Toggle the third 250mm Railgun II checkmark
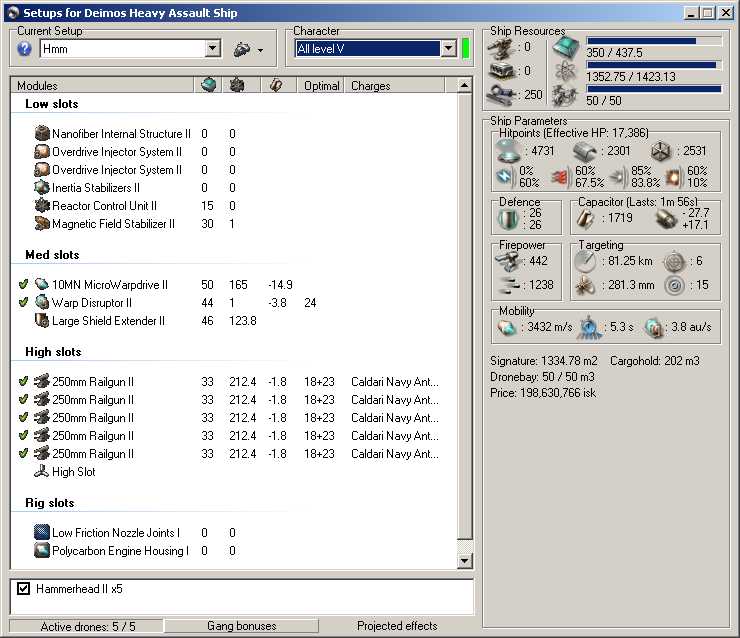This screenshot has width=740, height=638. [x=23, y=417]
